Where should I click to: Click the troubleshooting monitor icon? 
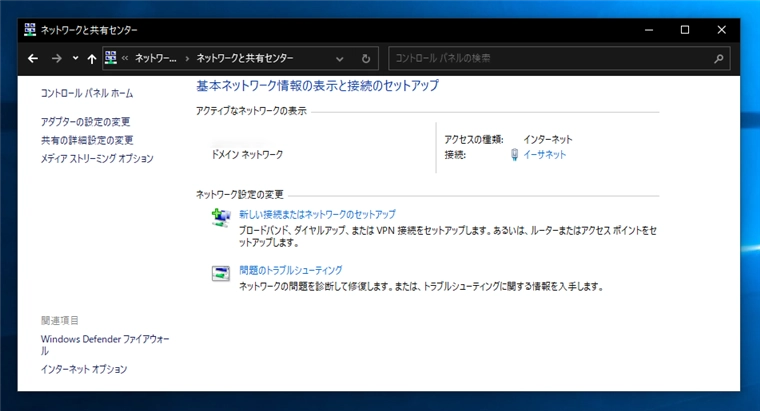[x=221, y=273]
